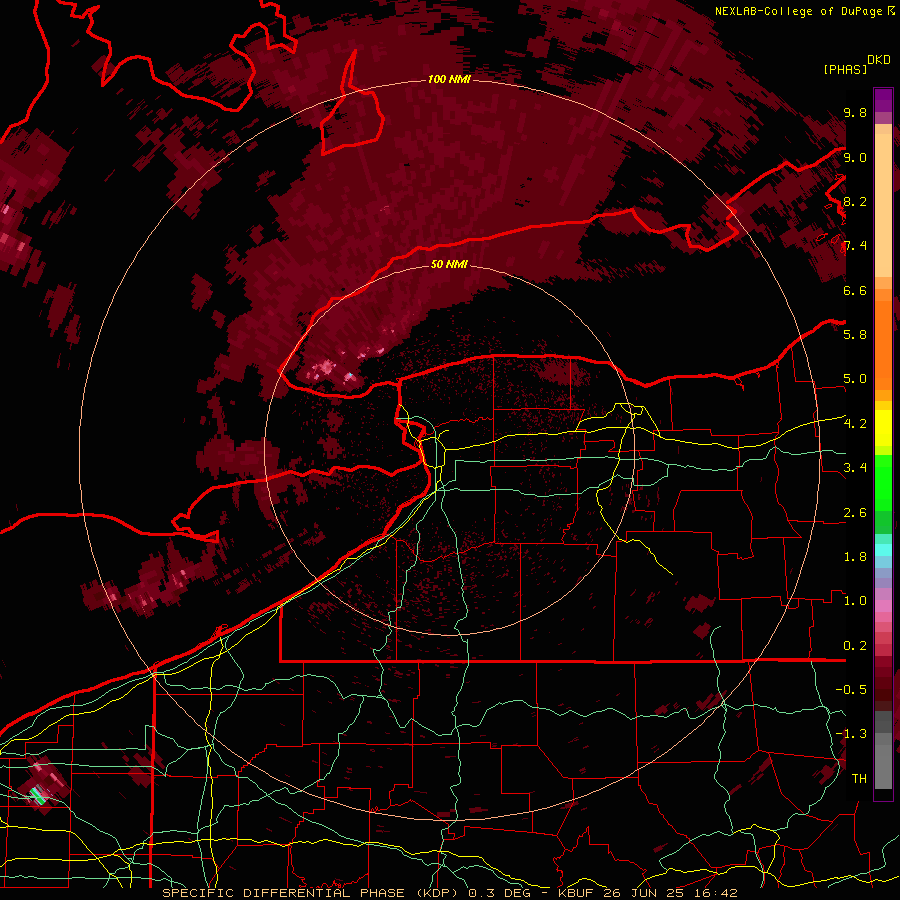Pick the purple top band of the color scale
This screenshot has width=900, height=900.
tap(883, 100)
